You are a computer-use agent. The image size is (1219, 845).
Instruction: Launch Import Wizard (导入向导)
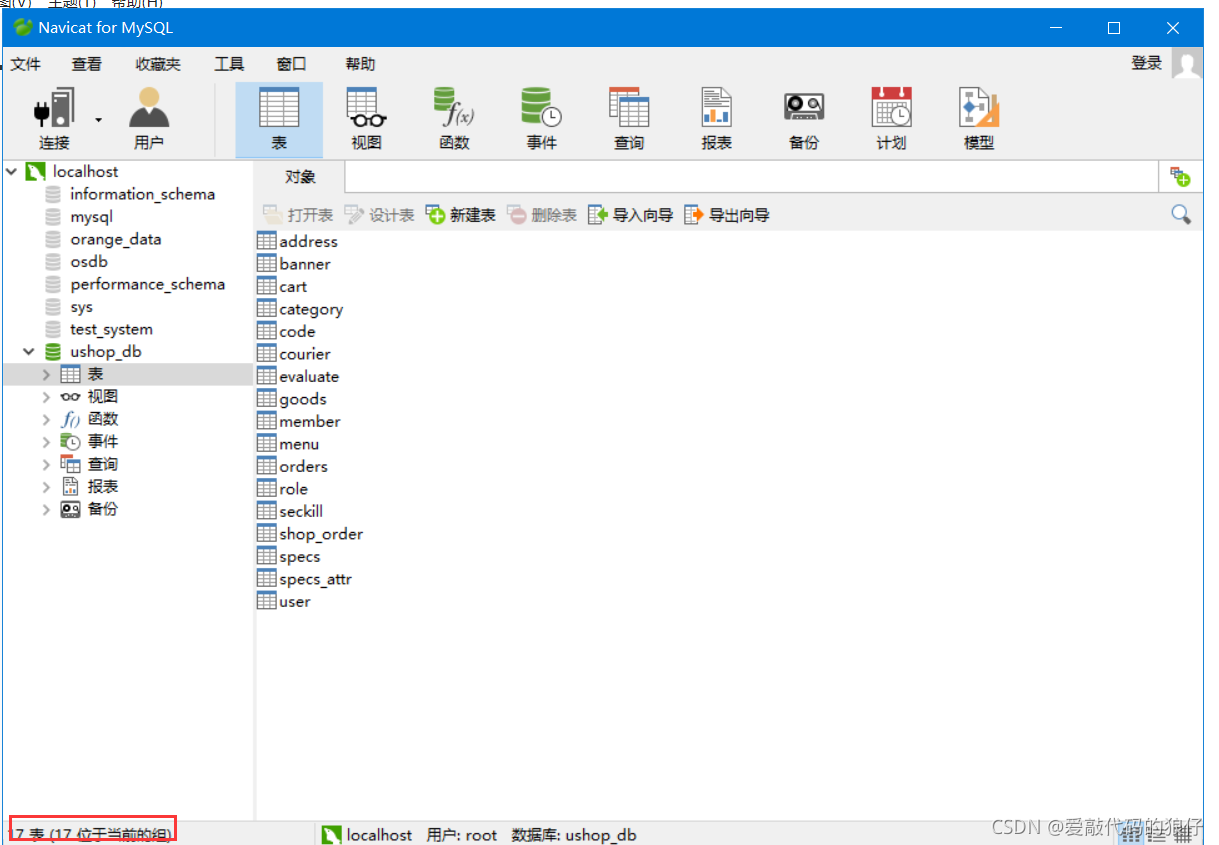click(631, 215)
